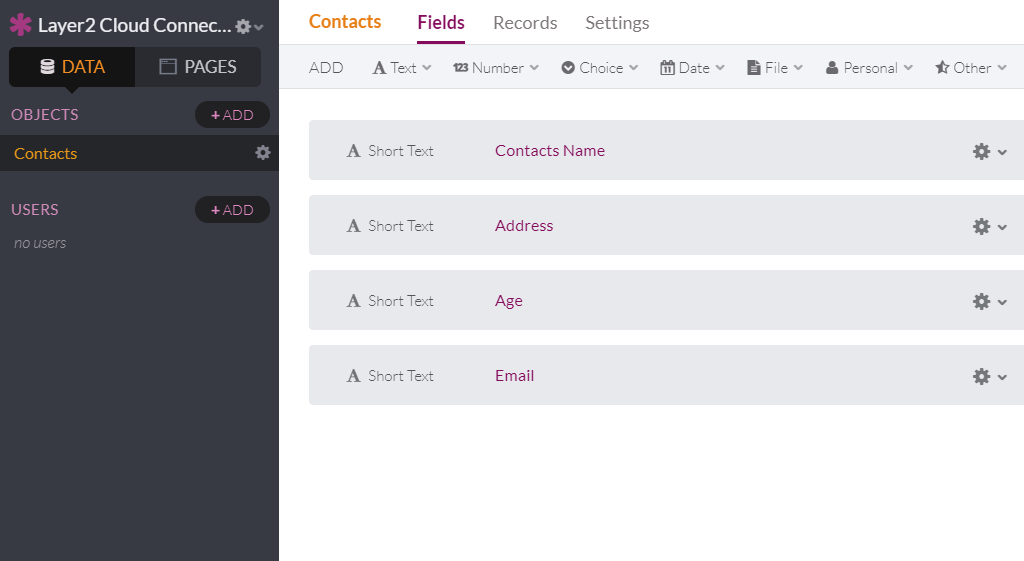Click Short Text icon in Email row
The width and height of the screenshot is (1024, 561).
point(353,376)
